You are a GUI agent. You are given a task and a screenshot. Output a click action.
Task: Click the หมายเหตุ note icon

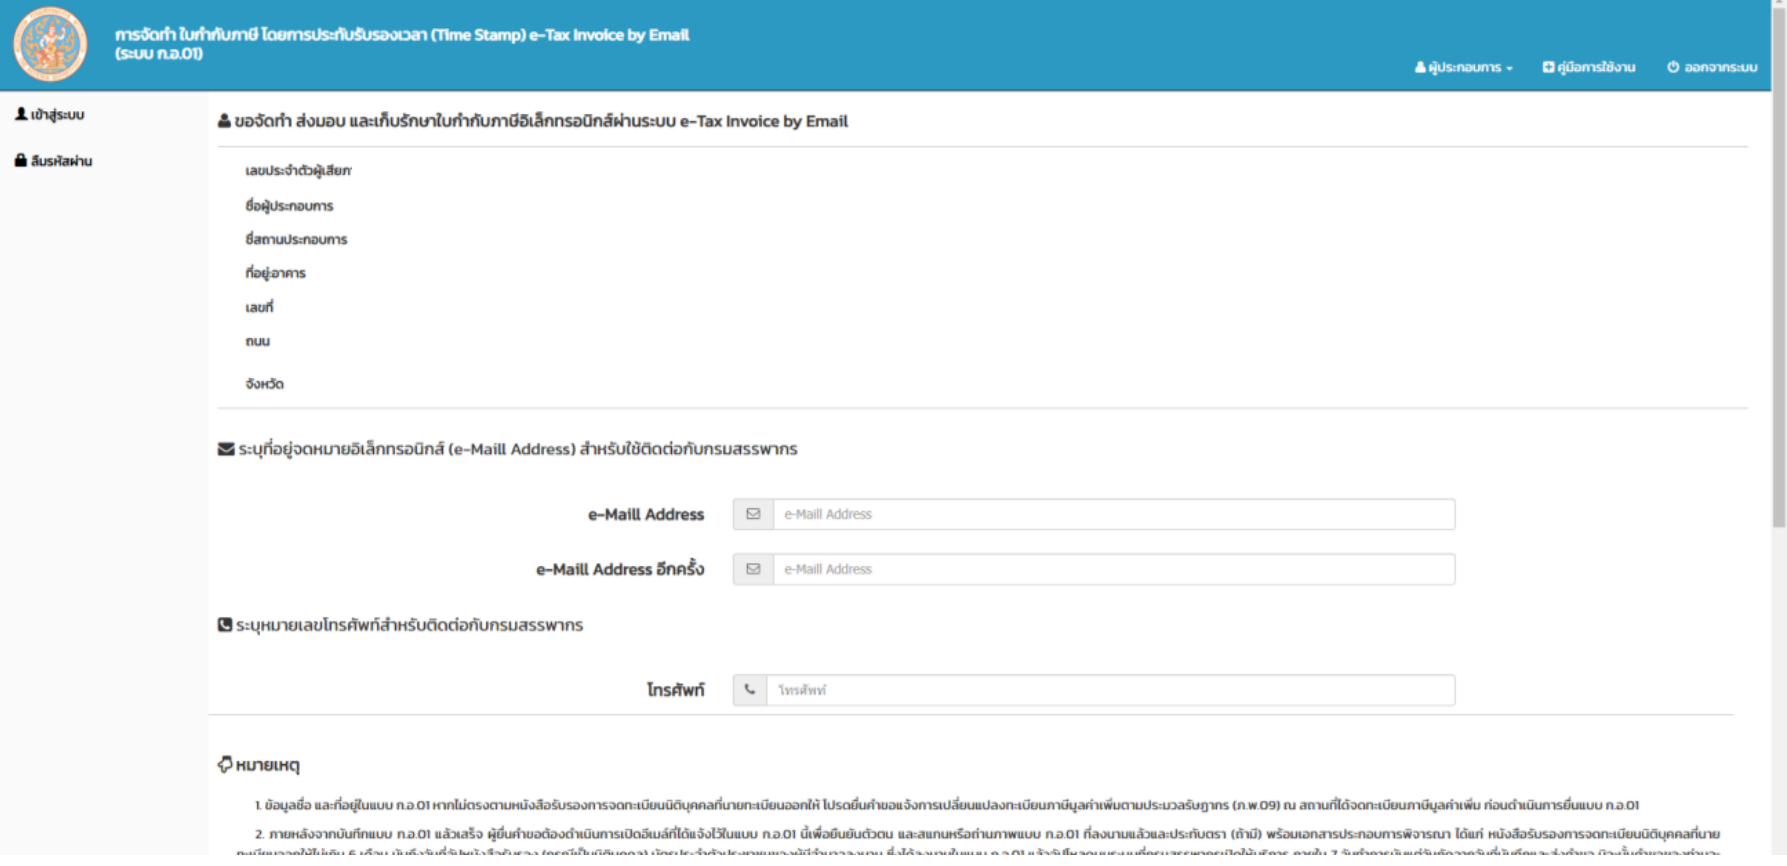point(225,765)
